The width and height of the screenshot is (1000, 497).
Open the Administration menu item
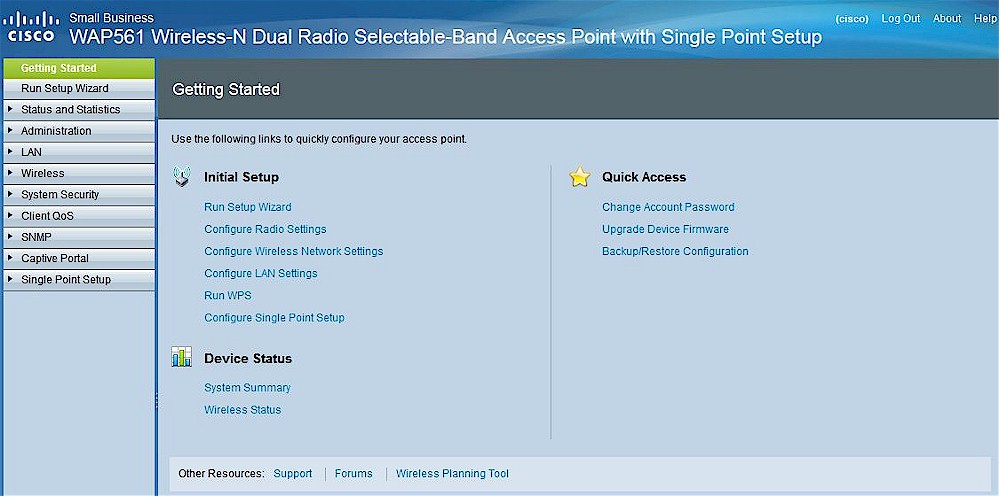click(79, 131)
